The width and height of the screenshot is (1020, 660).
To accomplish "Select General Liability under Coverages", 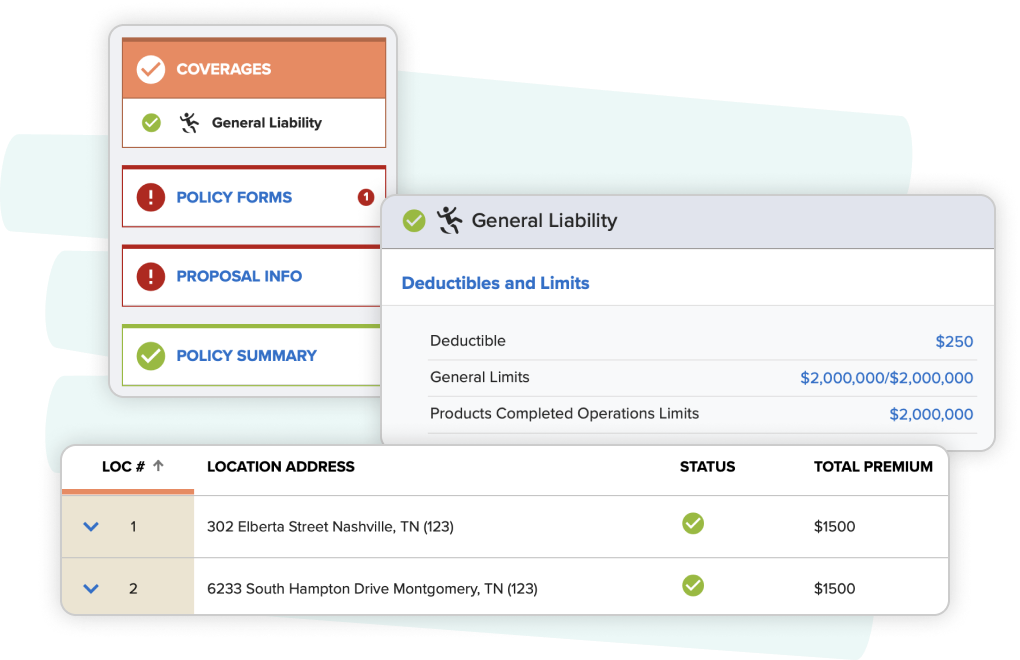I will [x=266, y=123].
